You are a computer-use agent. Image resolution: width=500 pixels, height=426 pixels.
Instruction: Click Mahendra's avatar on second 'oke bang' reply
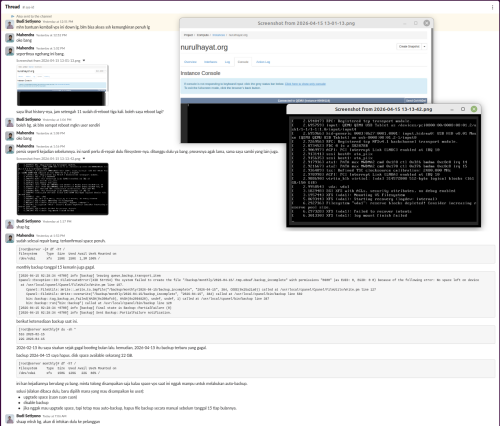pos(10,136)
